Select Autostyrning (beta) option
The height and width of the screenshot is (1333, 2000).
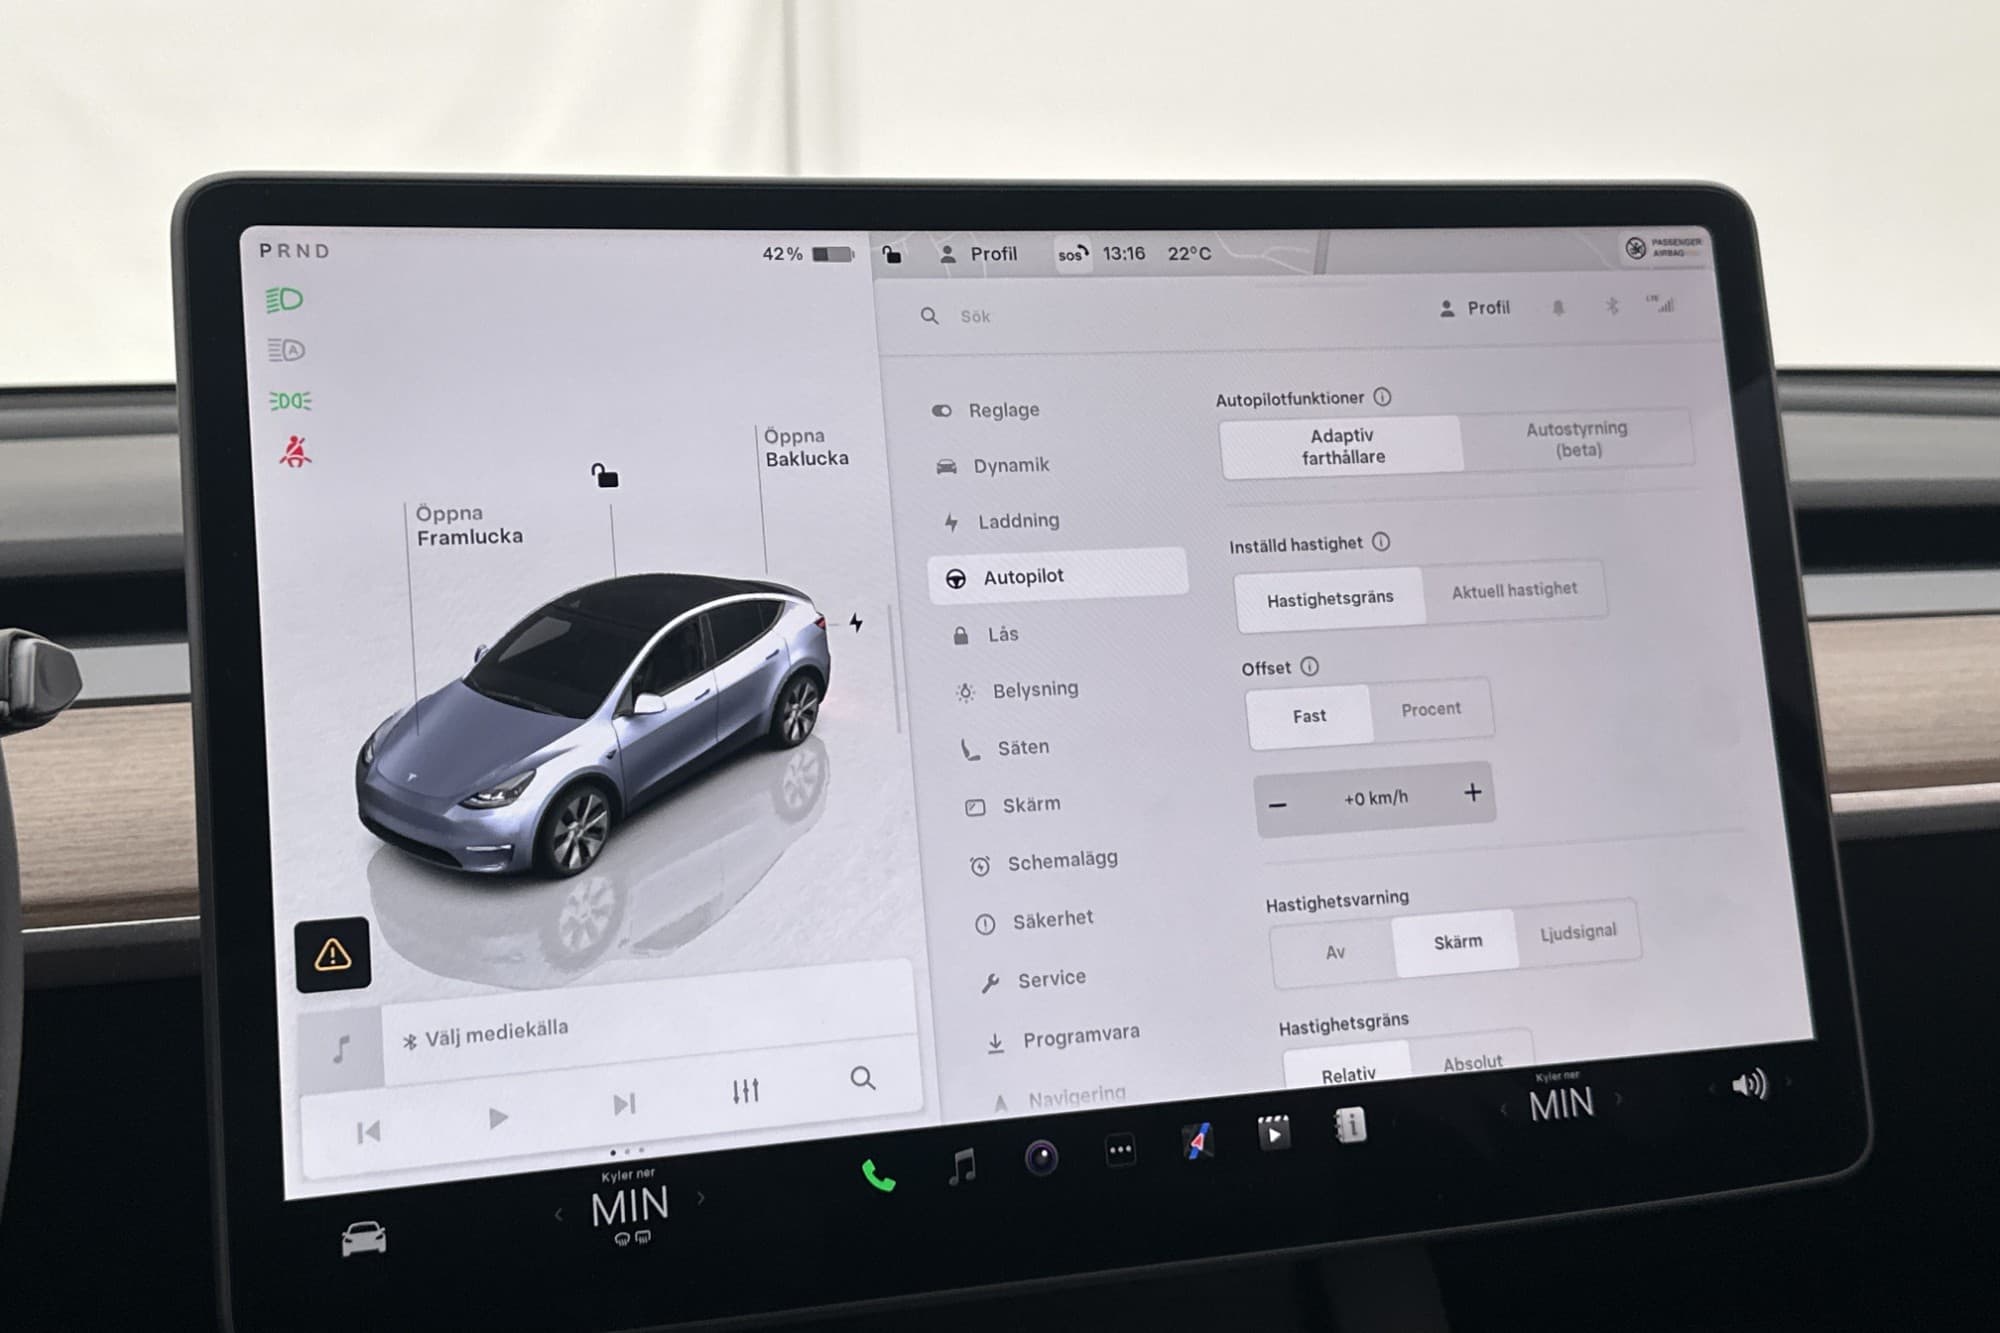pos(1577,438)
